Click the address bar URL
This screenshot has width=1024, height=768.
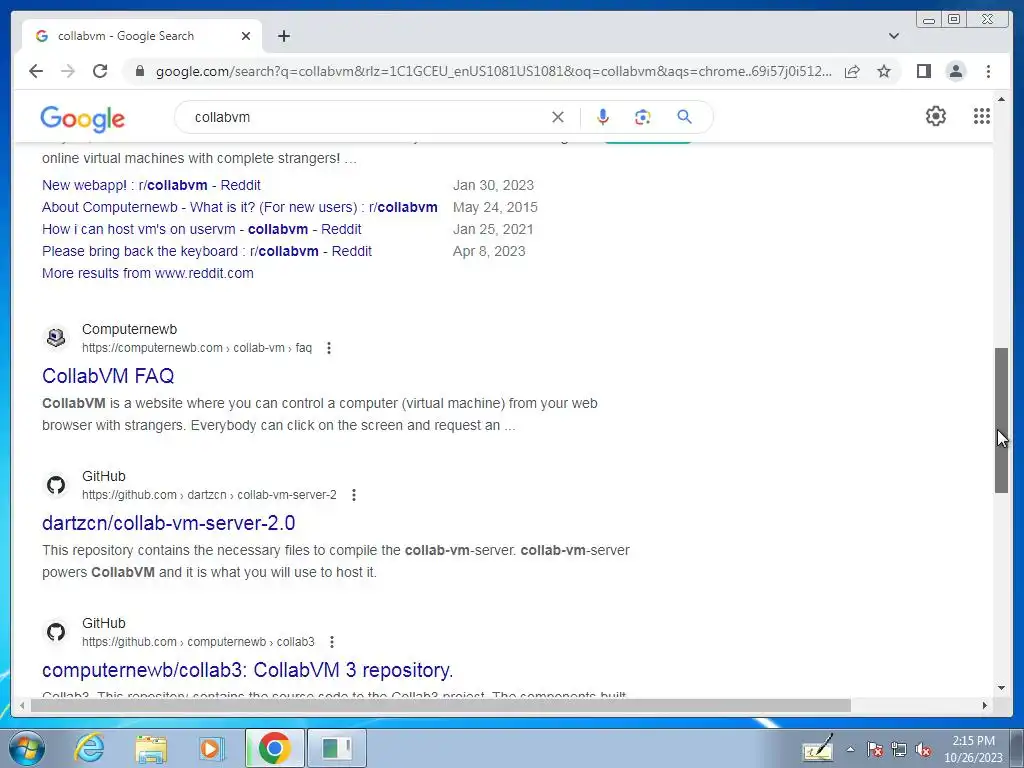494,71
